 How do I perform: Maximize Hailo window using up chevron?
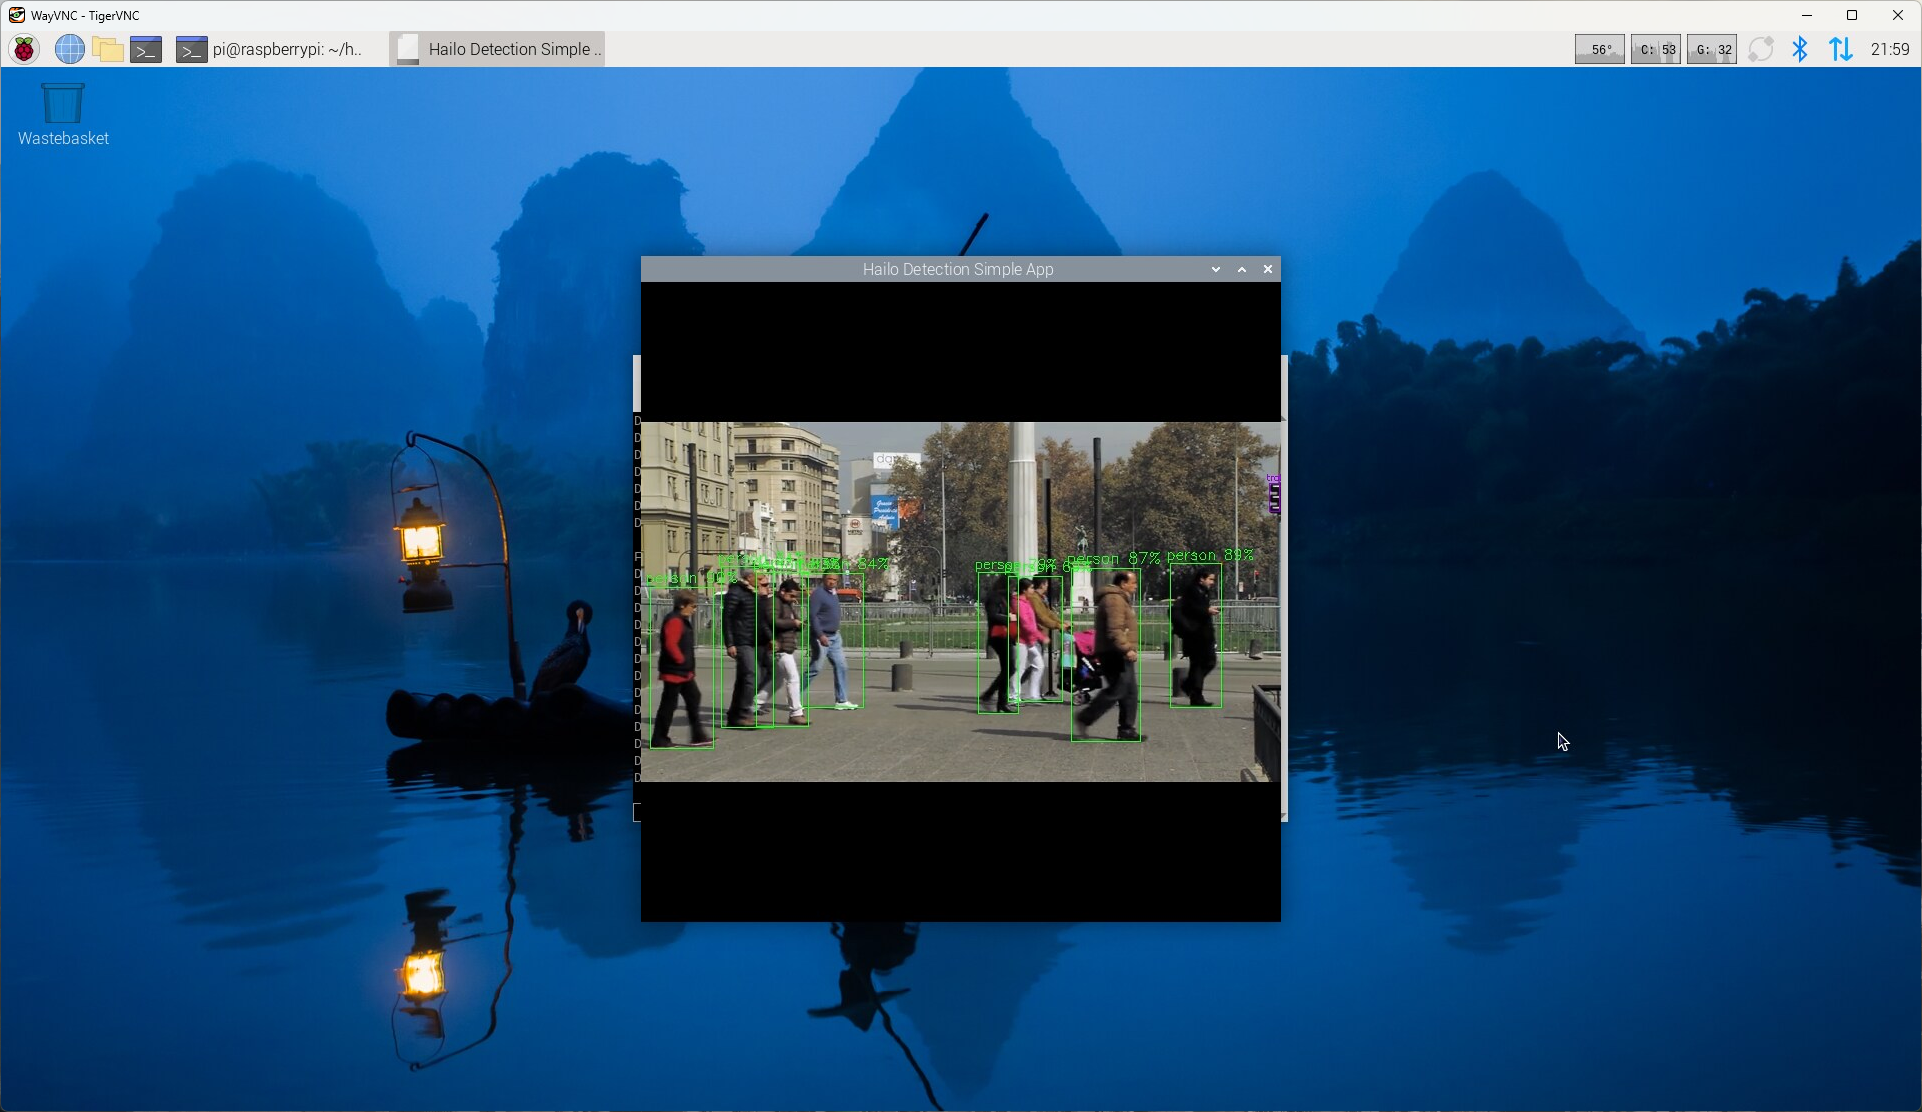[x=1242, y=269]
